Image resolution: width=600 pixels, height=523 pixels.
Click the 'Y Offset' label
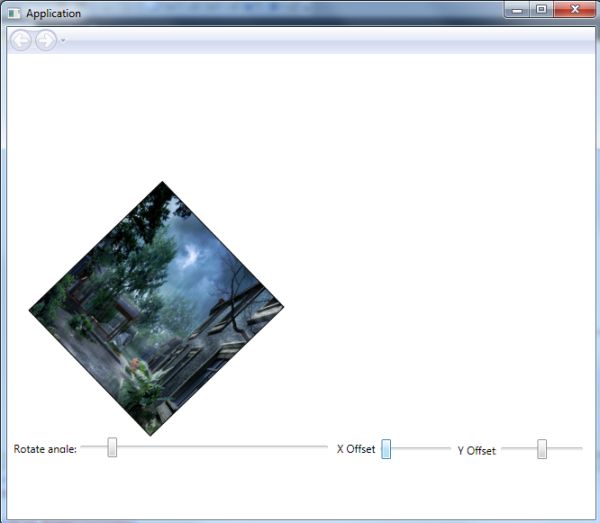(x=476, y=451)
